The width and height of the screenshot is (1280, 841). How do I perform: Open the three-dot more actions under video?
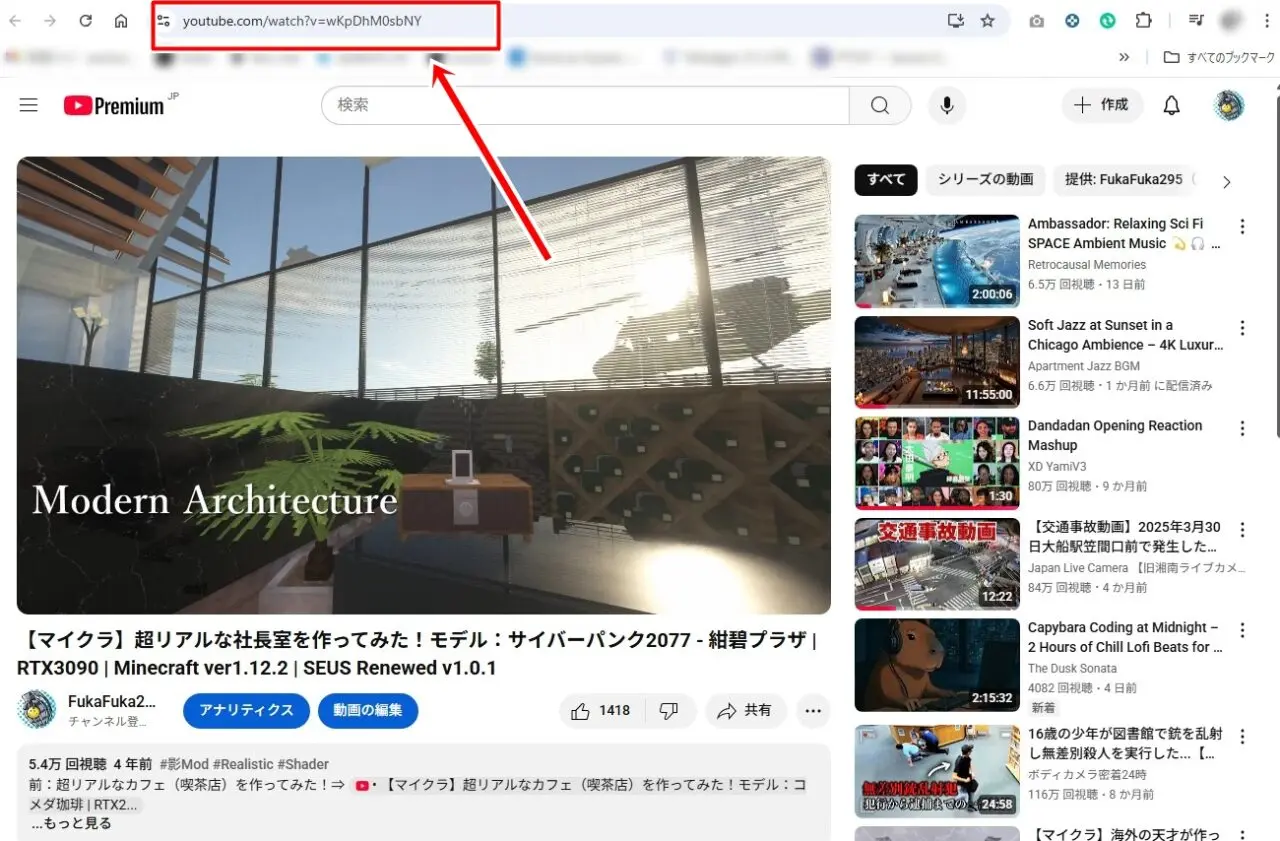tap(813, 710)
